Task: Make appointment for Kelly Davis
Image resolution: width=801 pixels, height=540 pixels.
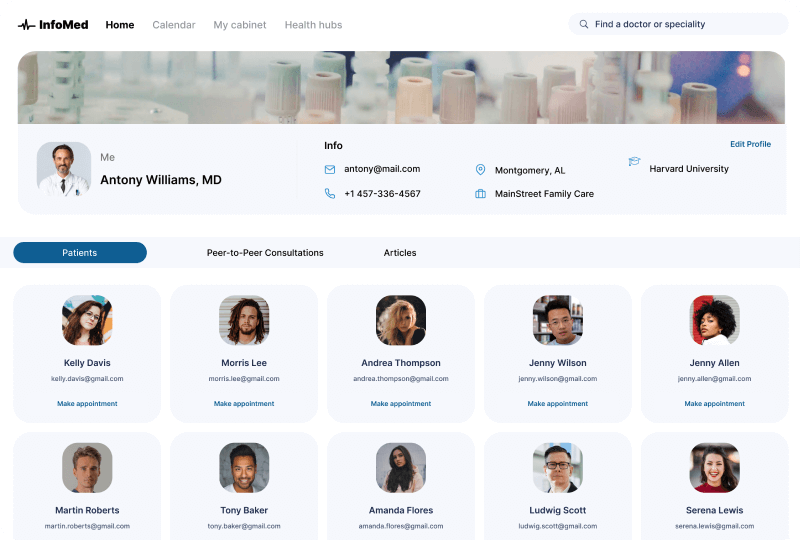Action: click(x=87, y=404)
